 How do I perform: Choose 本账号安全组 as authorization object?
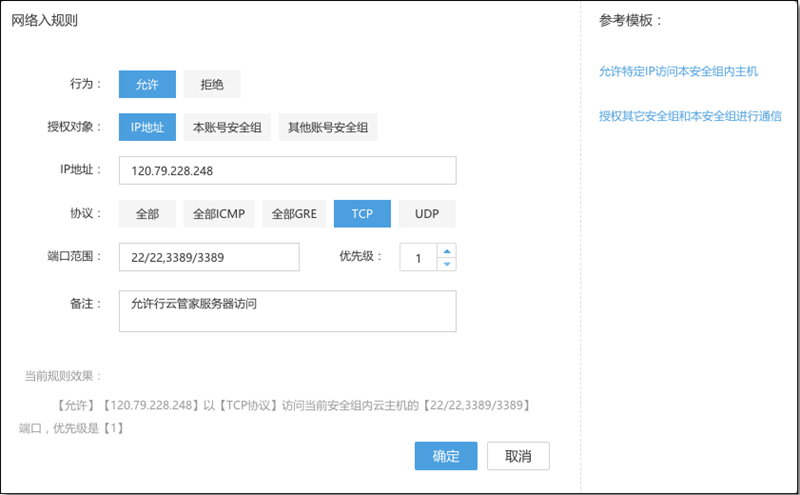[x=227, y=127]
